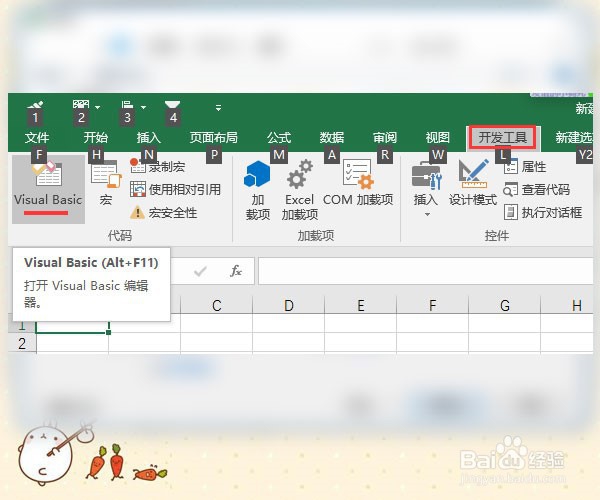The width and height of the screenshot is (600, 500).
Task: Click the fourth Quick Access toolbar icon
Action: tap(172, 105)
